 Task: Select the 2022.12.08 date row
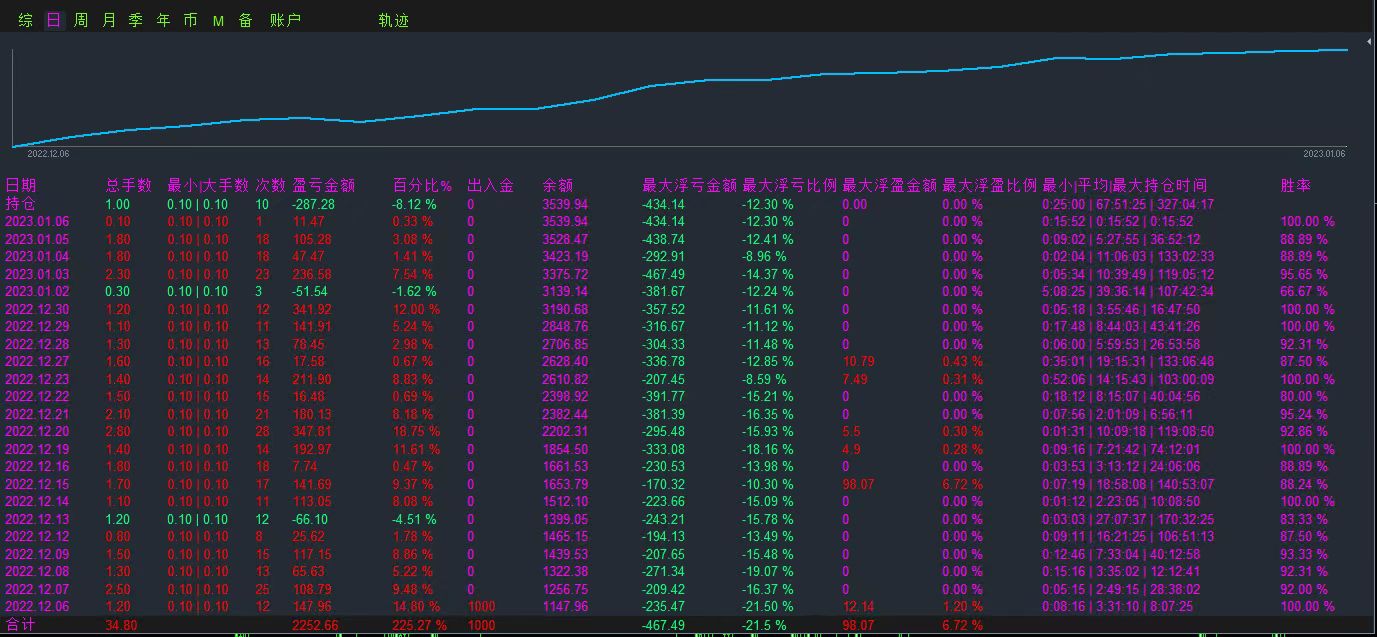pyautogui.click(x=37, y=572)
